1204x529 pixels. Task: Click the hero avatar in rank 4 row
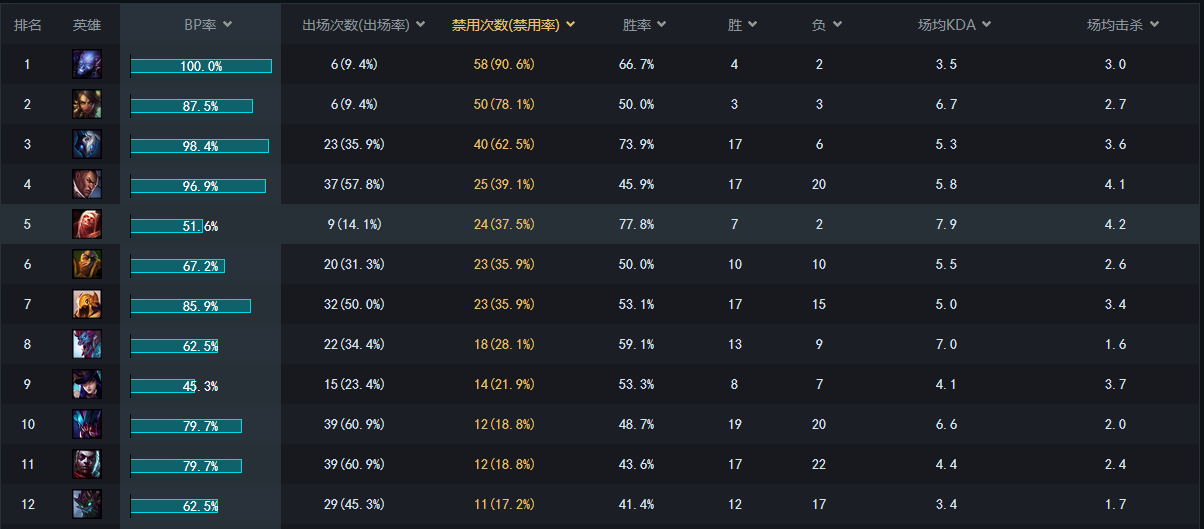click(87, 184)
